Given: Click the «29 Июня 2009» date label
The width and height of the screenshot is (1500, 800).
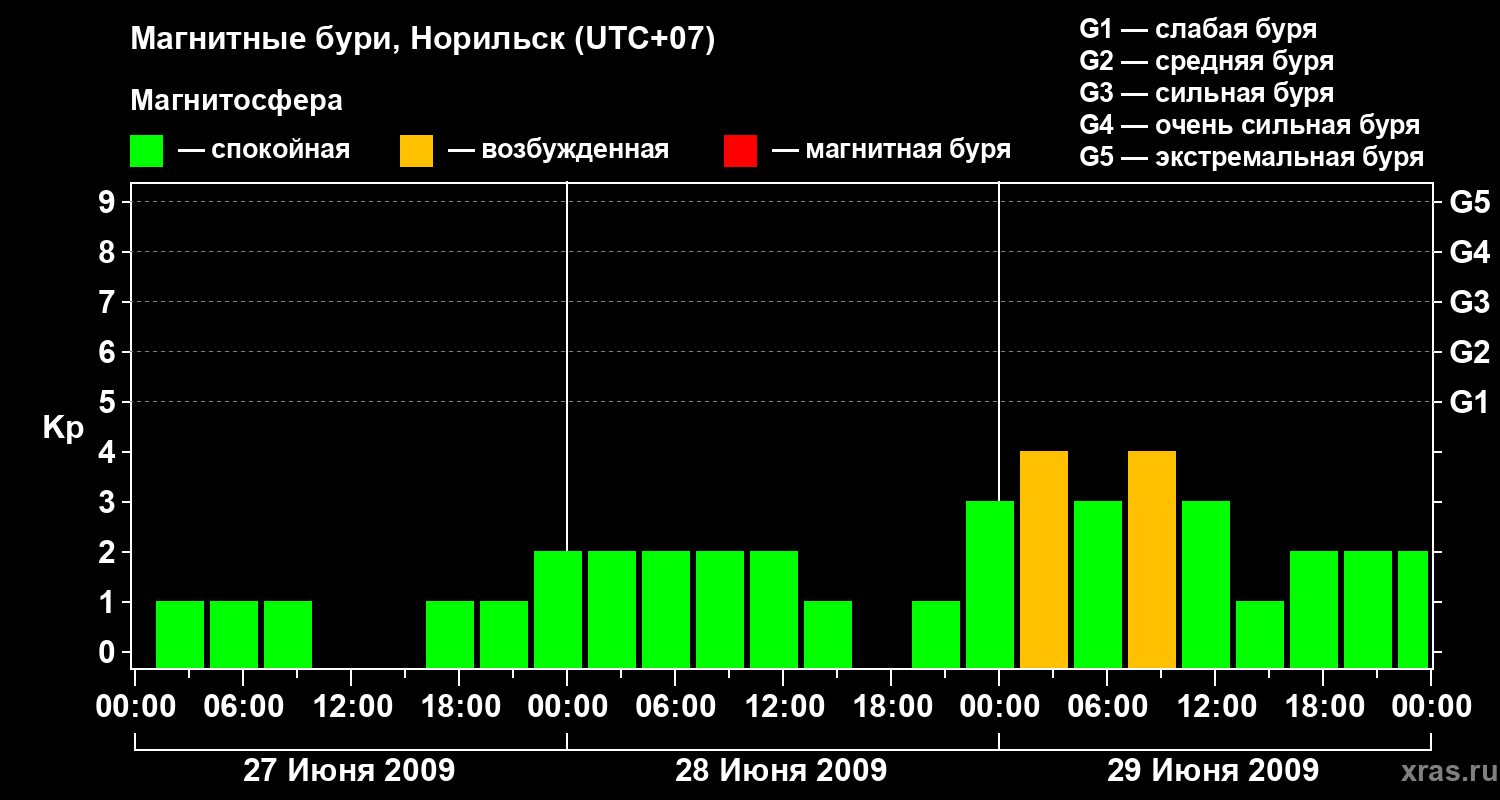Looking at the screenshot, I should (x=1213, y=771).
